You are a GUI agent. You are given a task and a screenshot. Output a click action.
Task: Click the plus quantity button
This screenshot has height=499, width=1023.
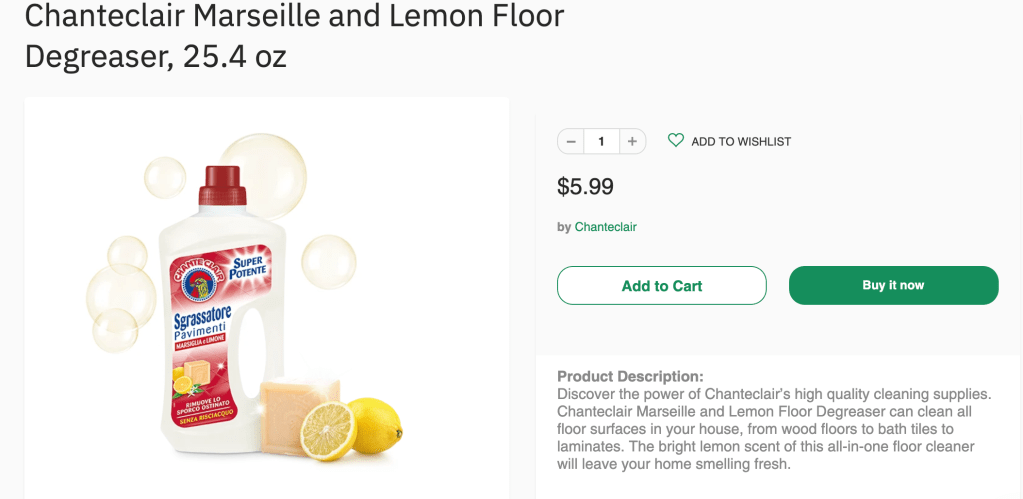(x=632, y=142)
